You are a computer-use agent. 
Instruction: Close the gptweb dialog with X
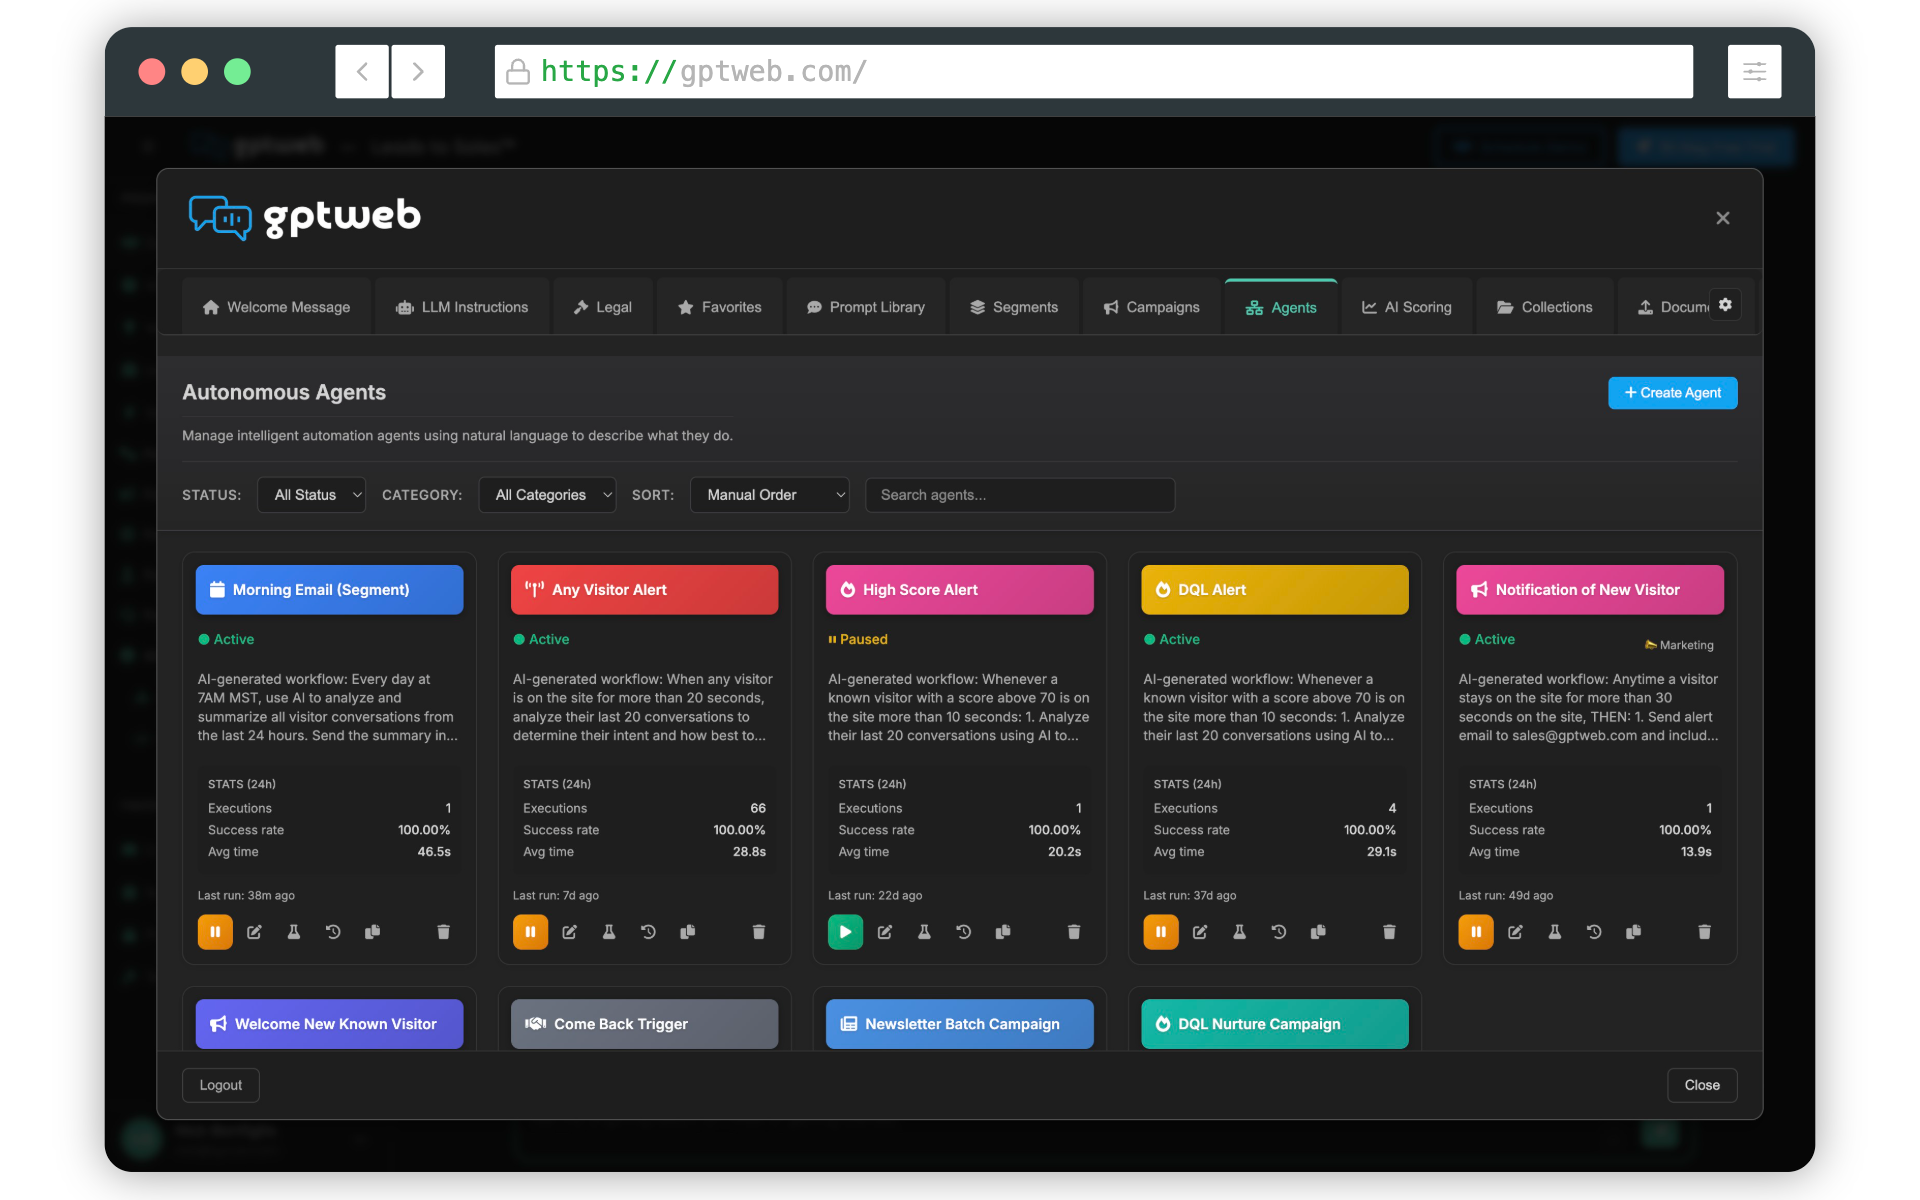[x=1722, y=218]
